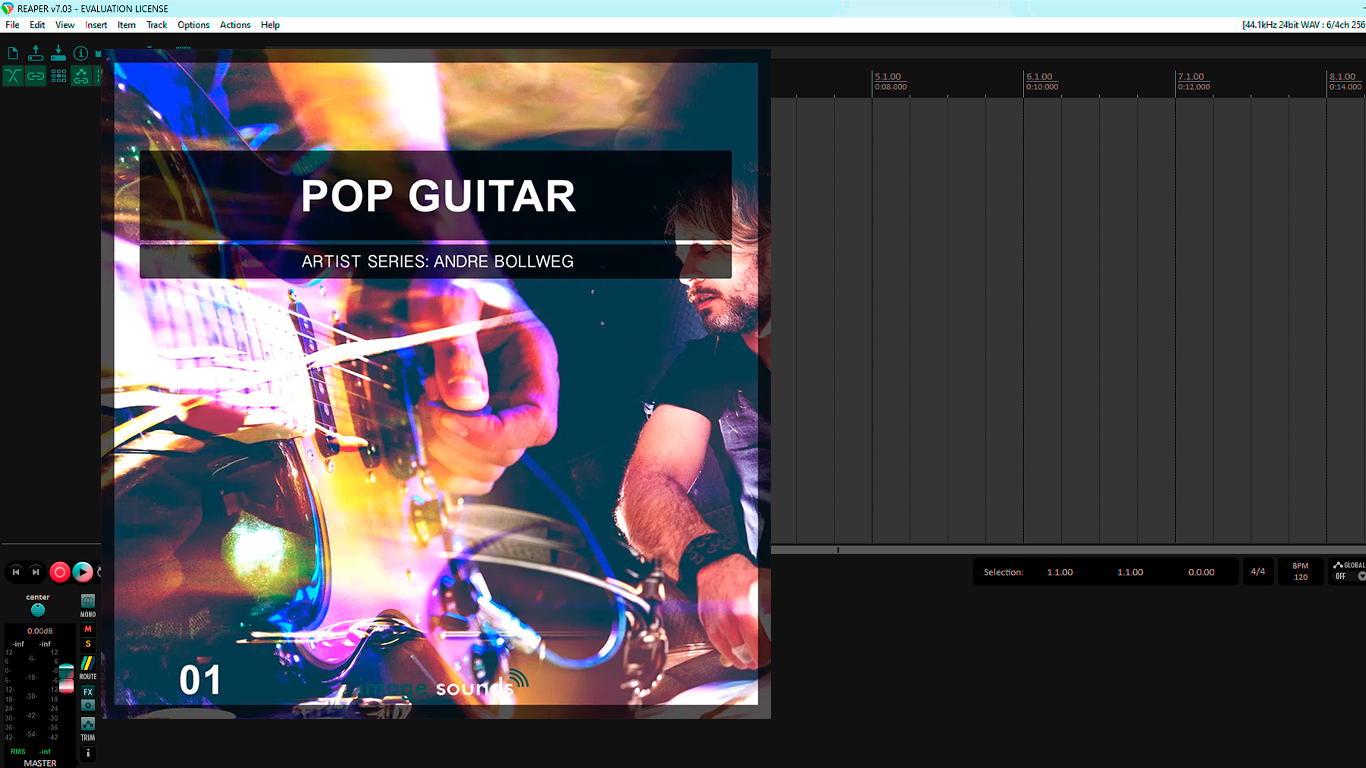This screenshot has height=768, width=1366.
Task: Click the Open Project upload-arrow icon
Action: point(36,53)
